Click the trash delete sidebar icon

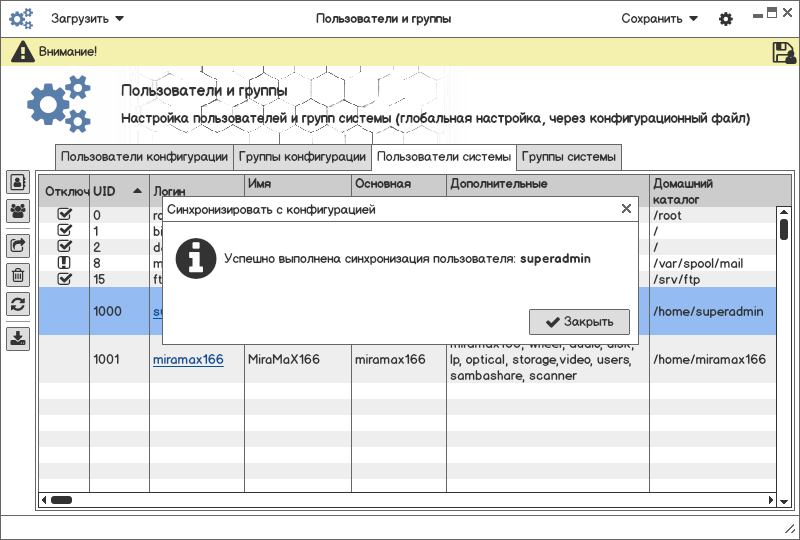[x=18, y=275]
